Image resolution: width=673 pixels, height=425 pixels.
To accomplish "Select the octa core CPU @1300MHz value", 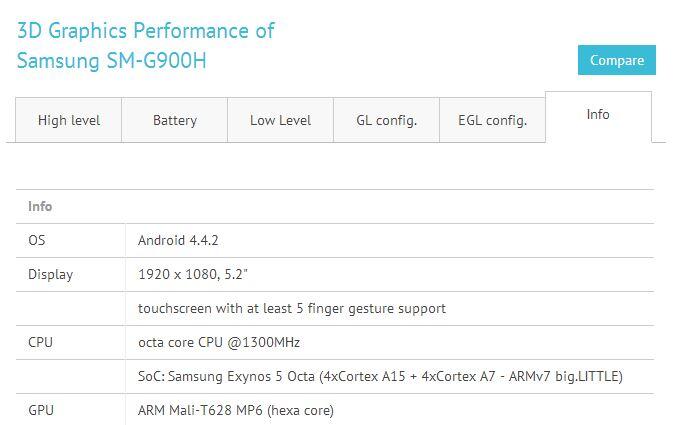I will (x=219, y=343).
